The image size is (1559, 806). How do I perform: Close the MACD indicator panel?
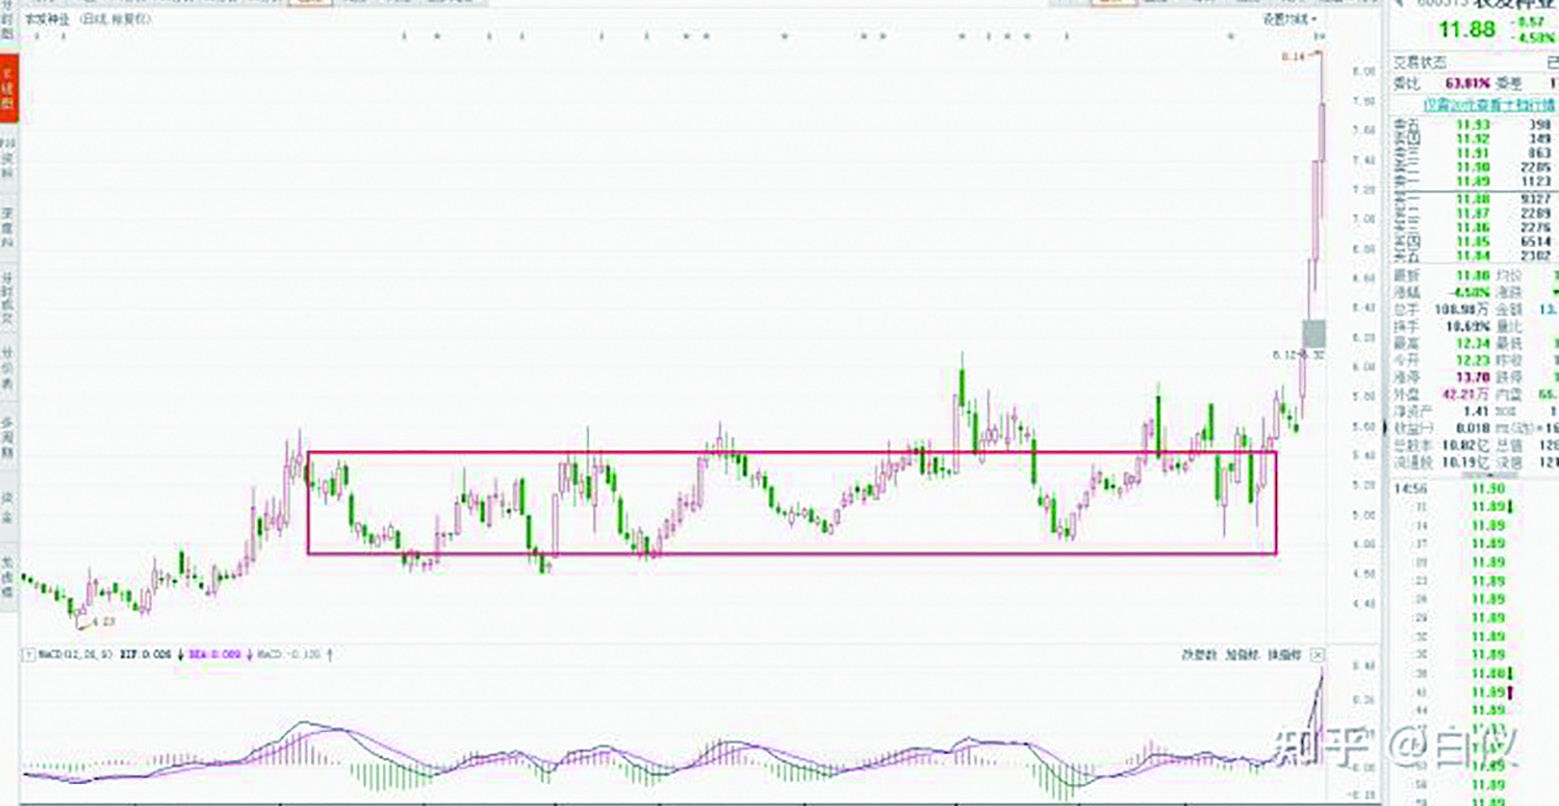click(1318, 655)
